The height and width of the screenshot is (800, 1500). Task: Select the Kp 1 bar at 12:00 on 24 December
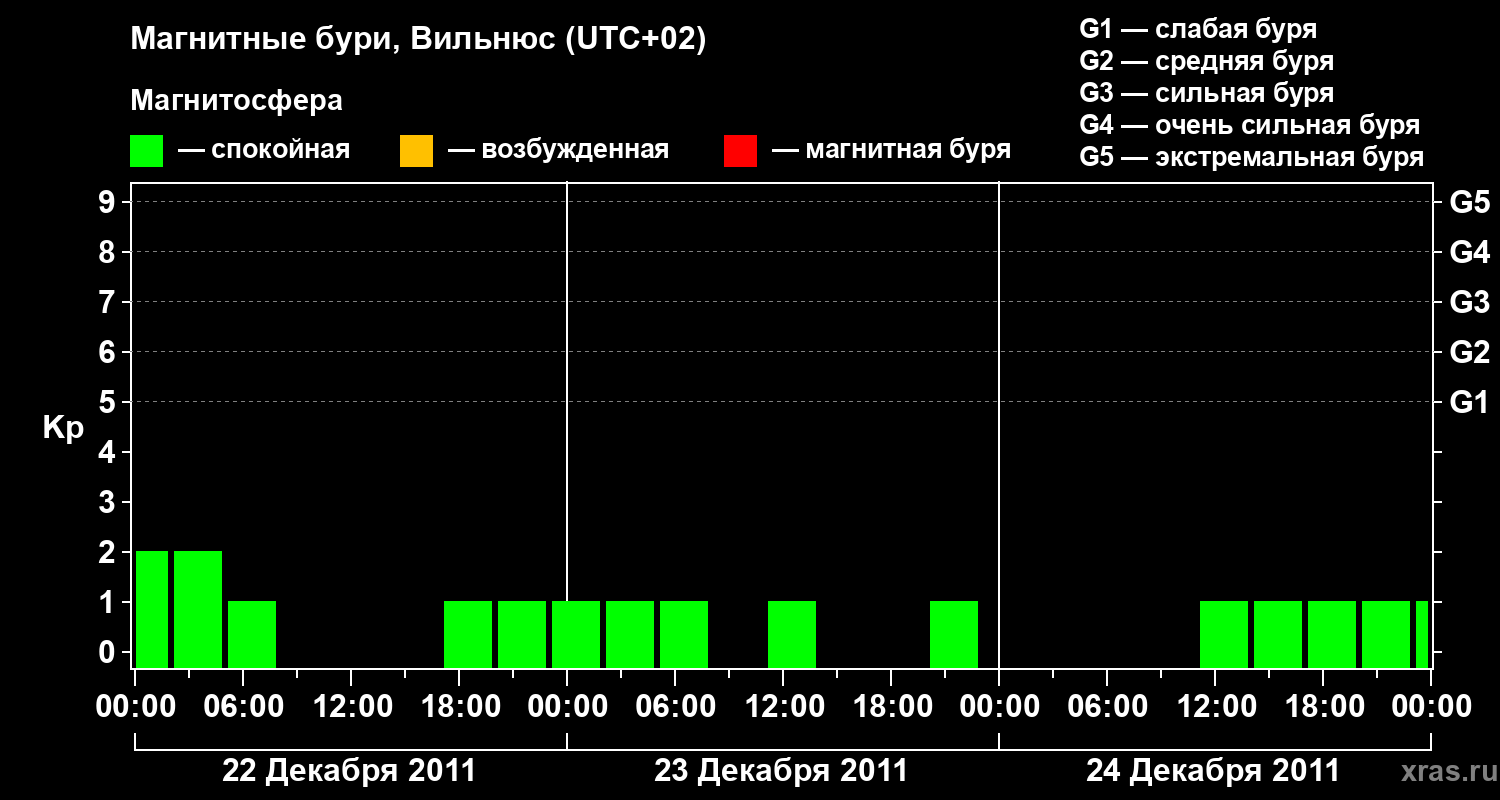[x=1224, y=634]
